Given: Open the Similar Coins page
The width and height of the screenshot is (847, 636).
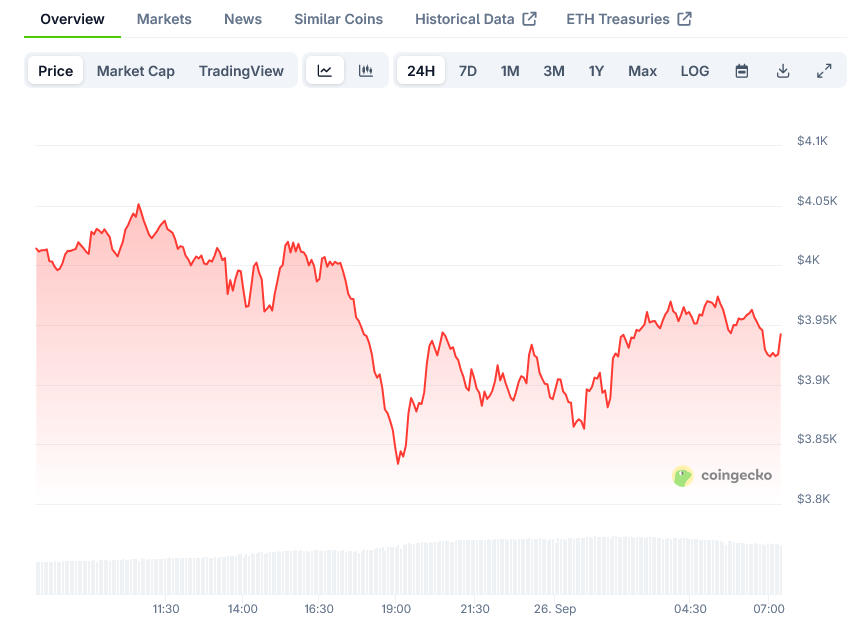Looking at the screenshot, I should coord(337,18).
